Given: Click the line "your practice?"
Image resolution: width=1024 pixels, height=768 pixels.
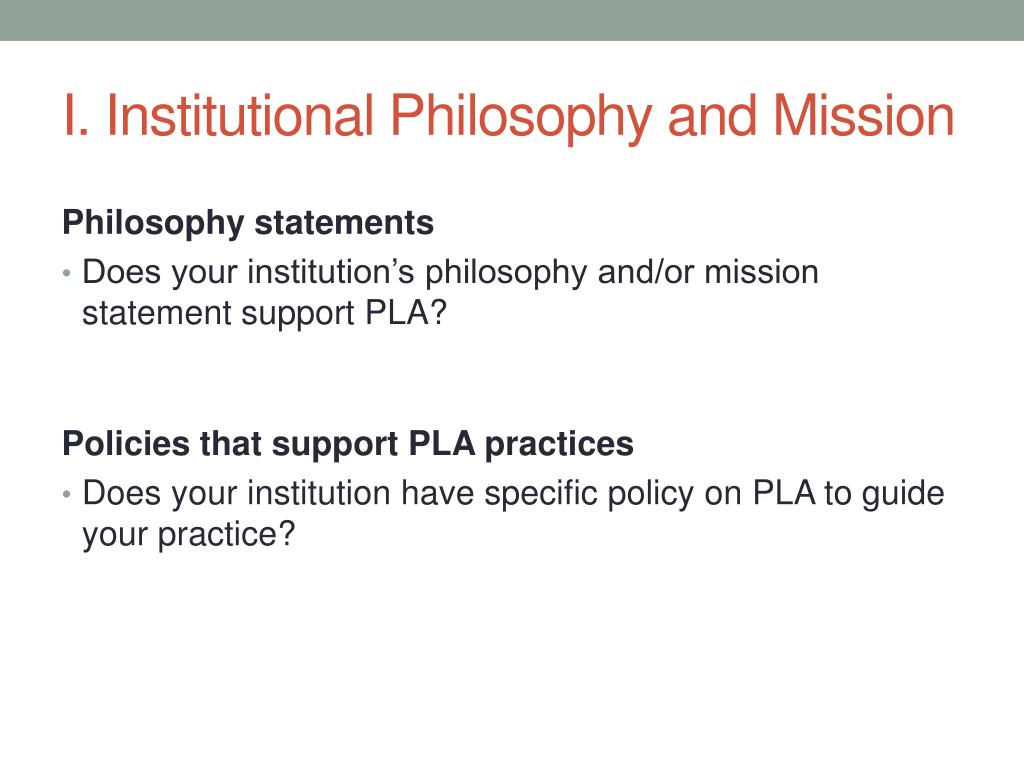Looking at the screenshot, I should click(189, 535).
